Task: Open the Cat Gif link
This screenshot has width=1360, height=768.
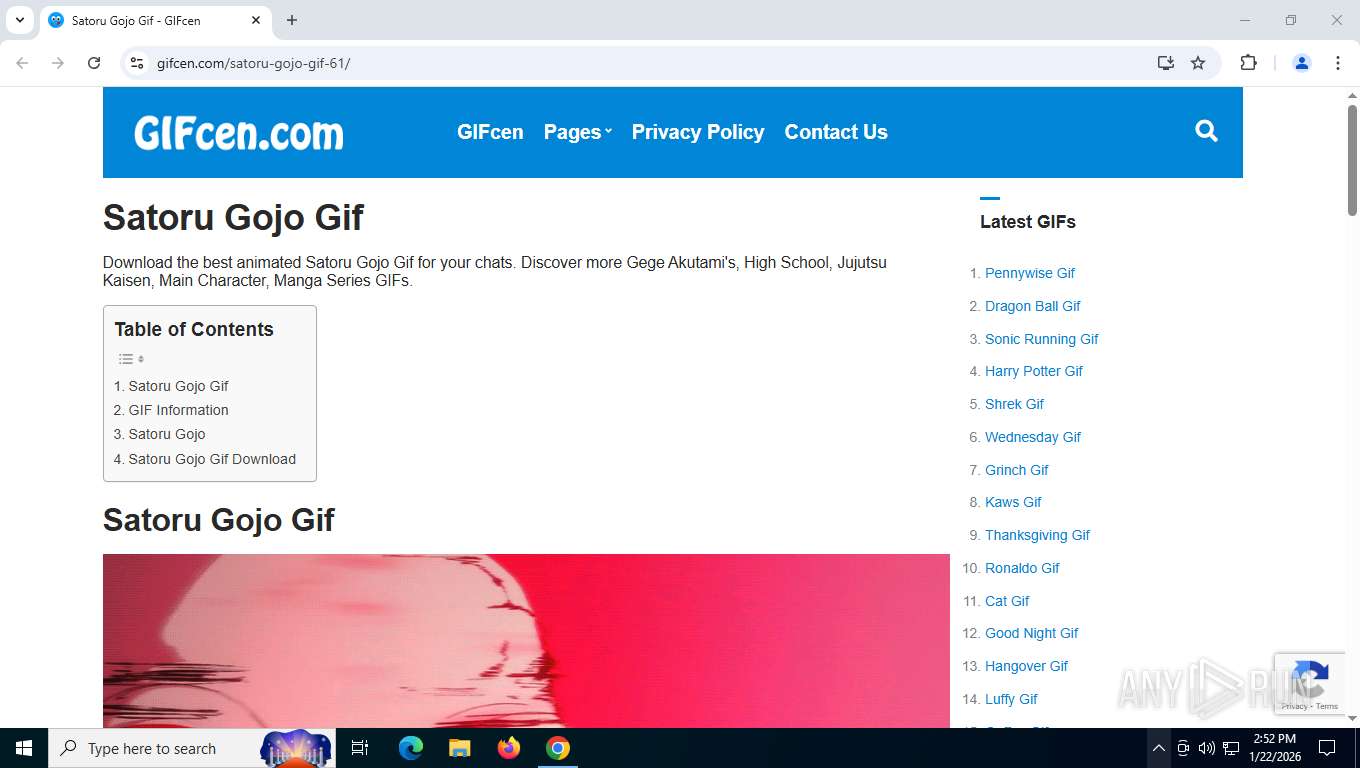Action: click(1007, 601)
